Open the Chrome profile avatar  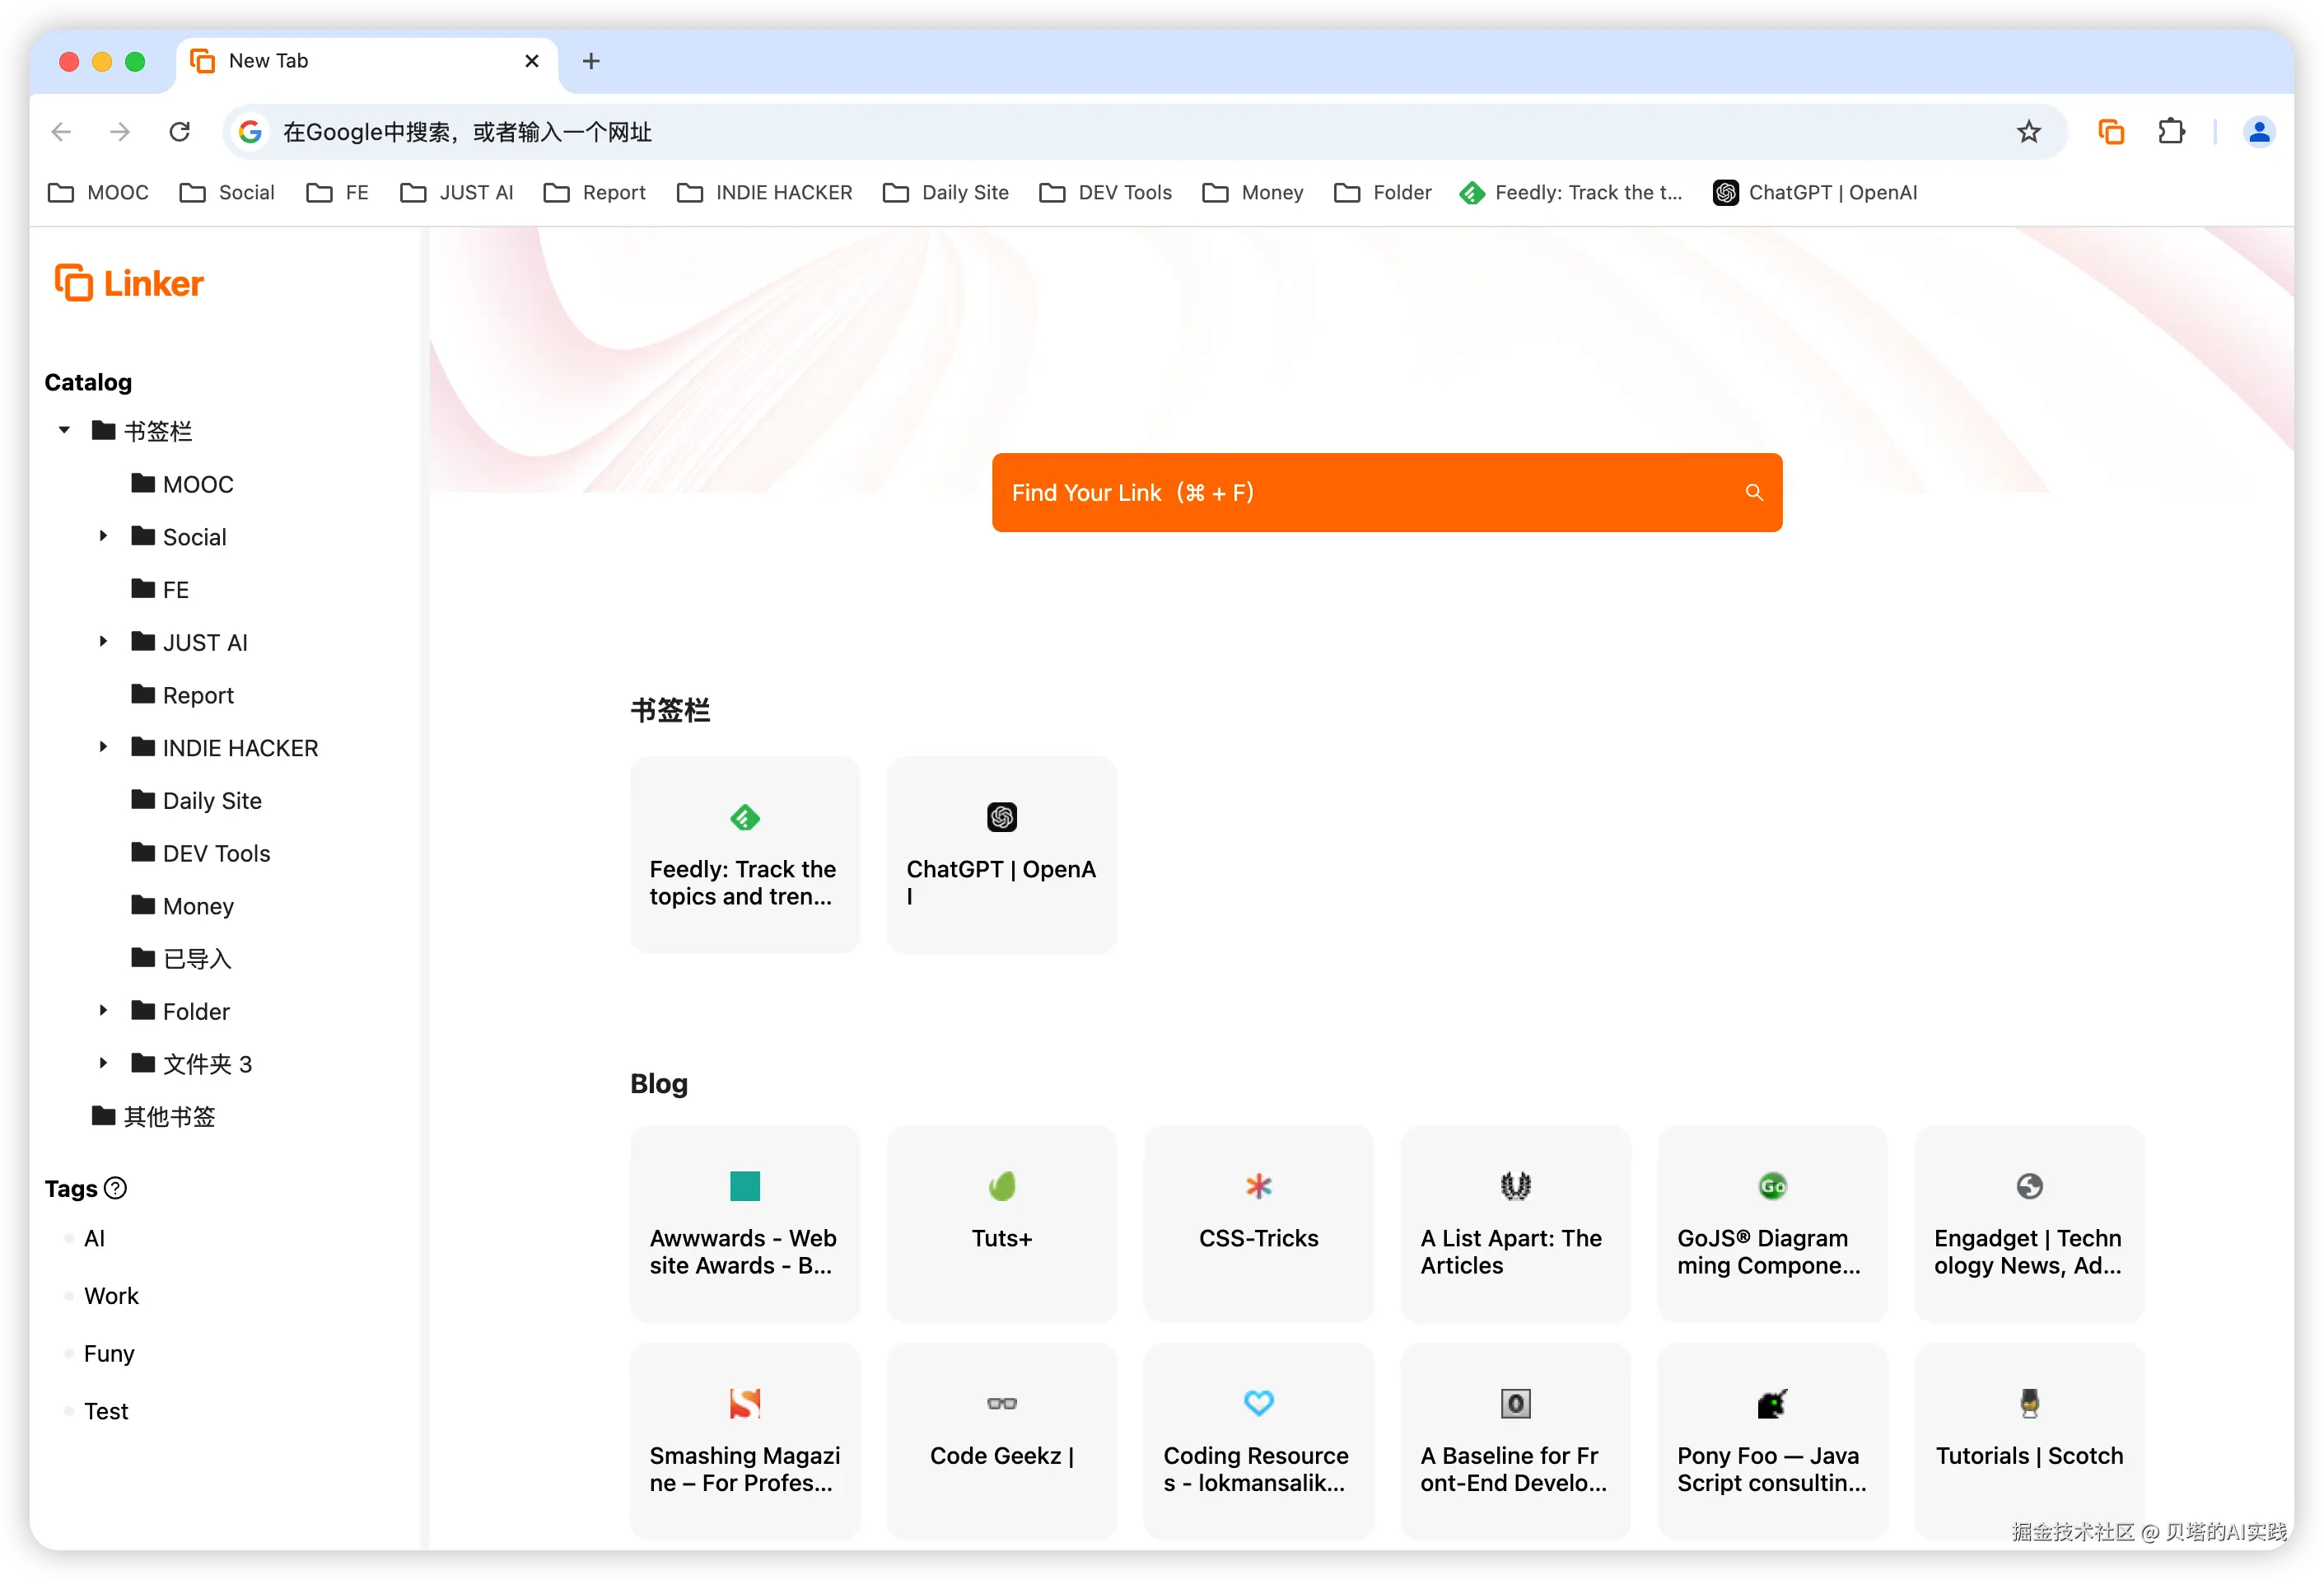[2258, 132]
